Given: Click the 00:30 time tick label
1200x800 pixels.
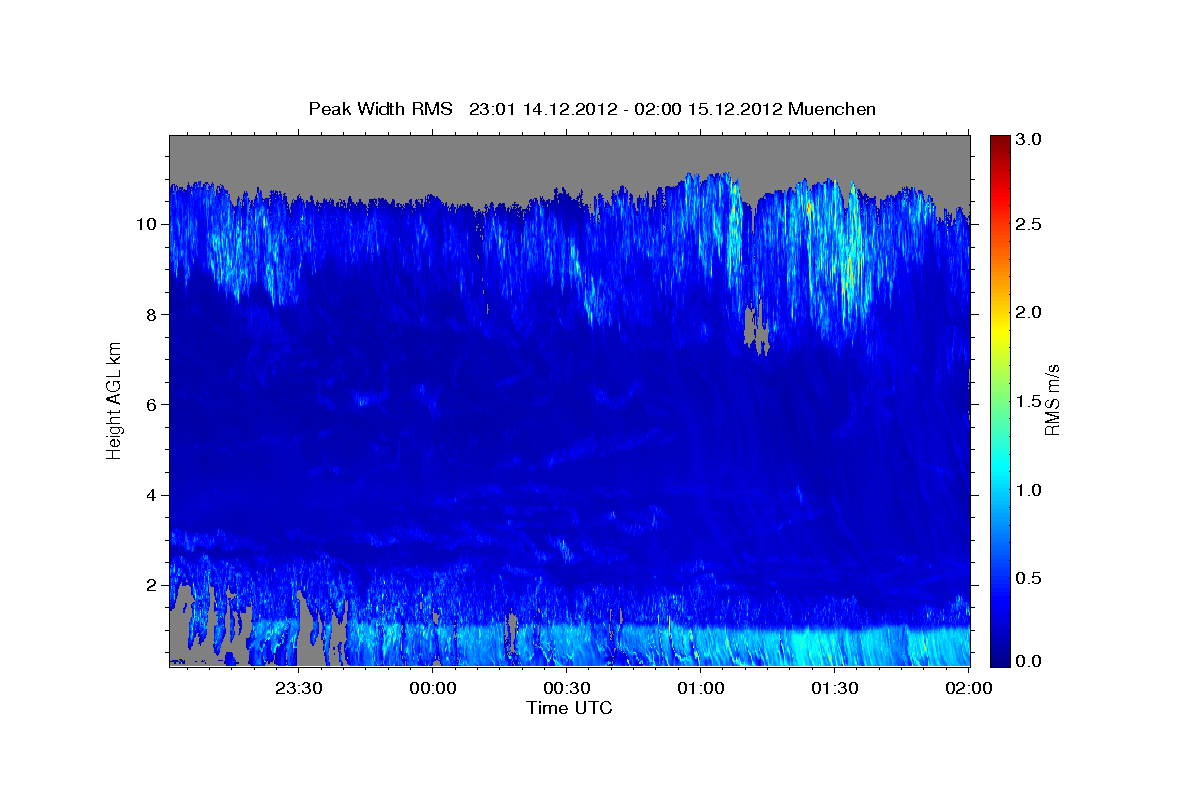Looking at the screenshot, I should [566, 688].
